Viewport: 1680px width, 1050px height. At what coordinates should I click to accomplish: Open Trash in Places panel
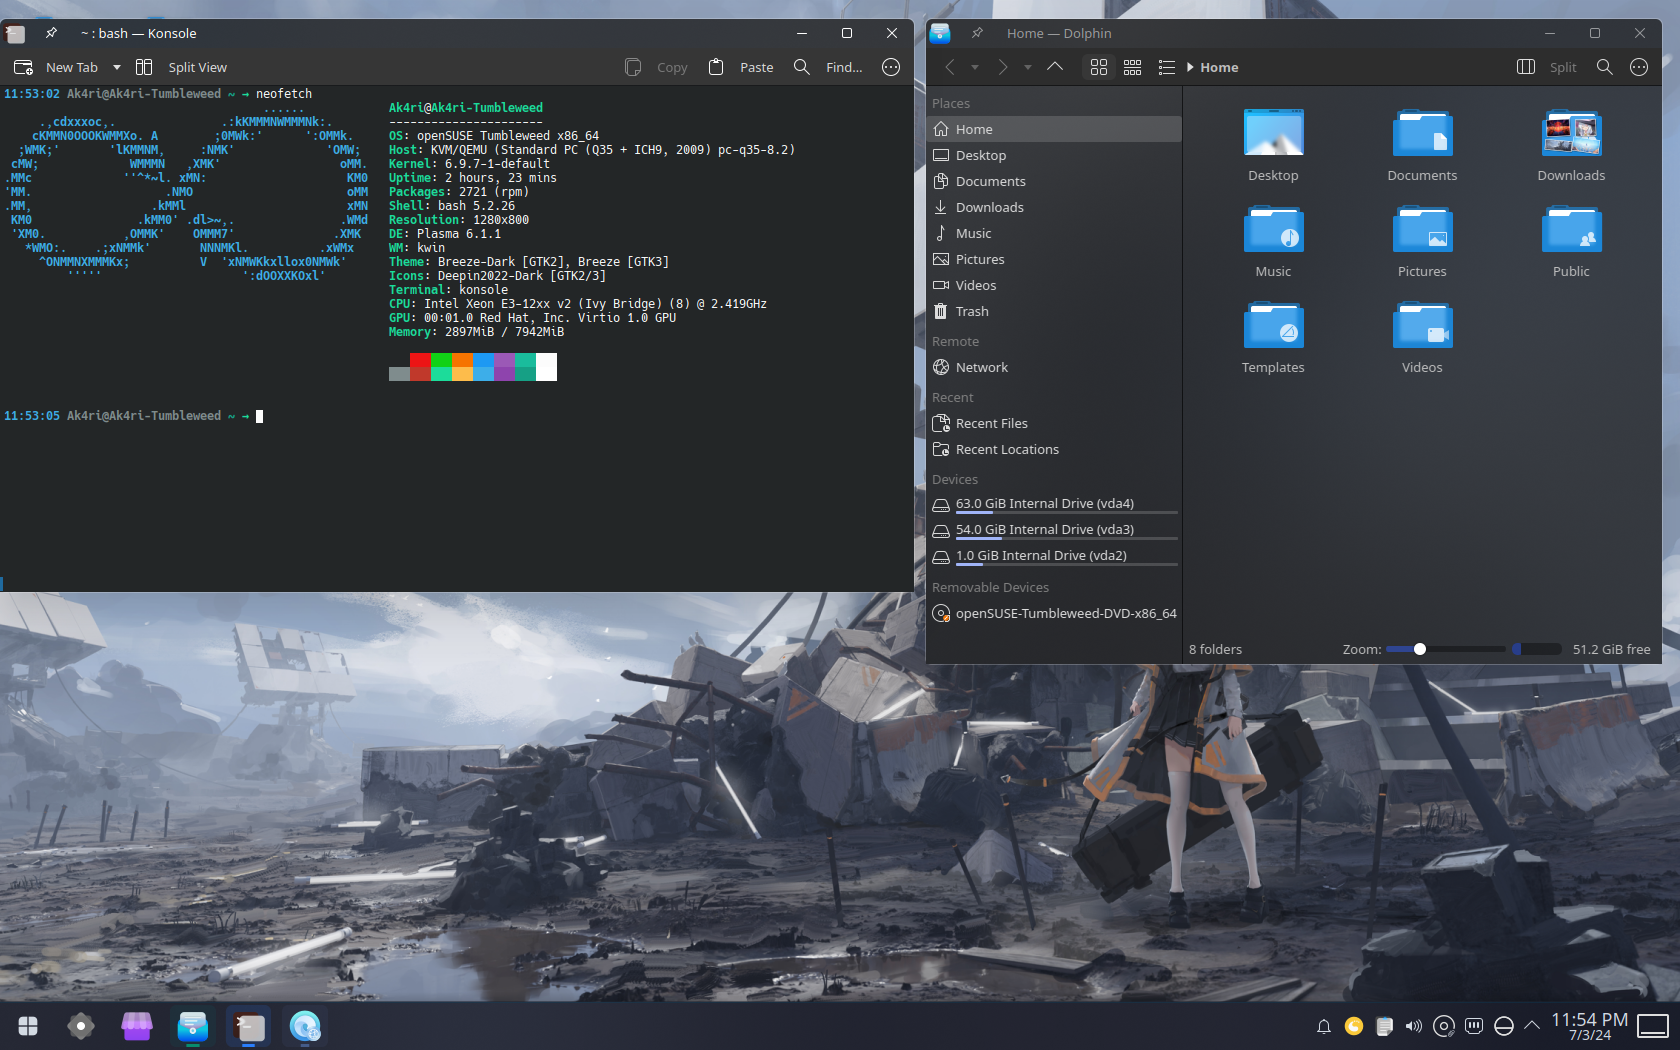pyautogui.click(x=1054, y=311)
